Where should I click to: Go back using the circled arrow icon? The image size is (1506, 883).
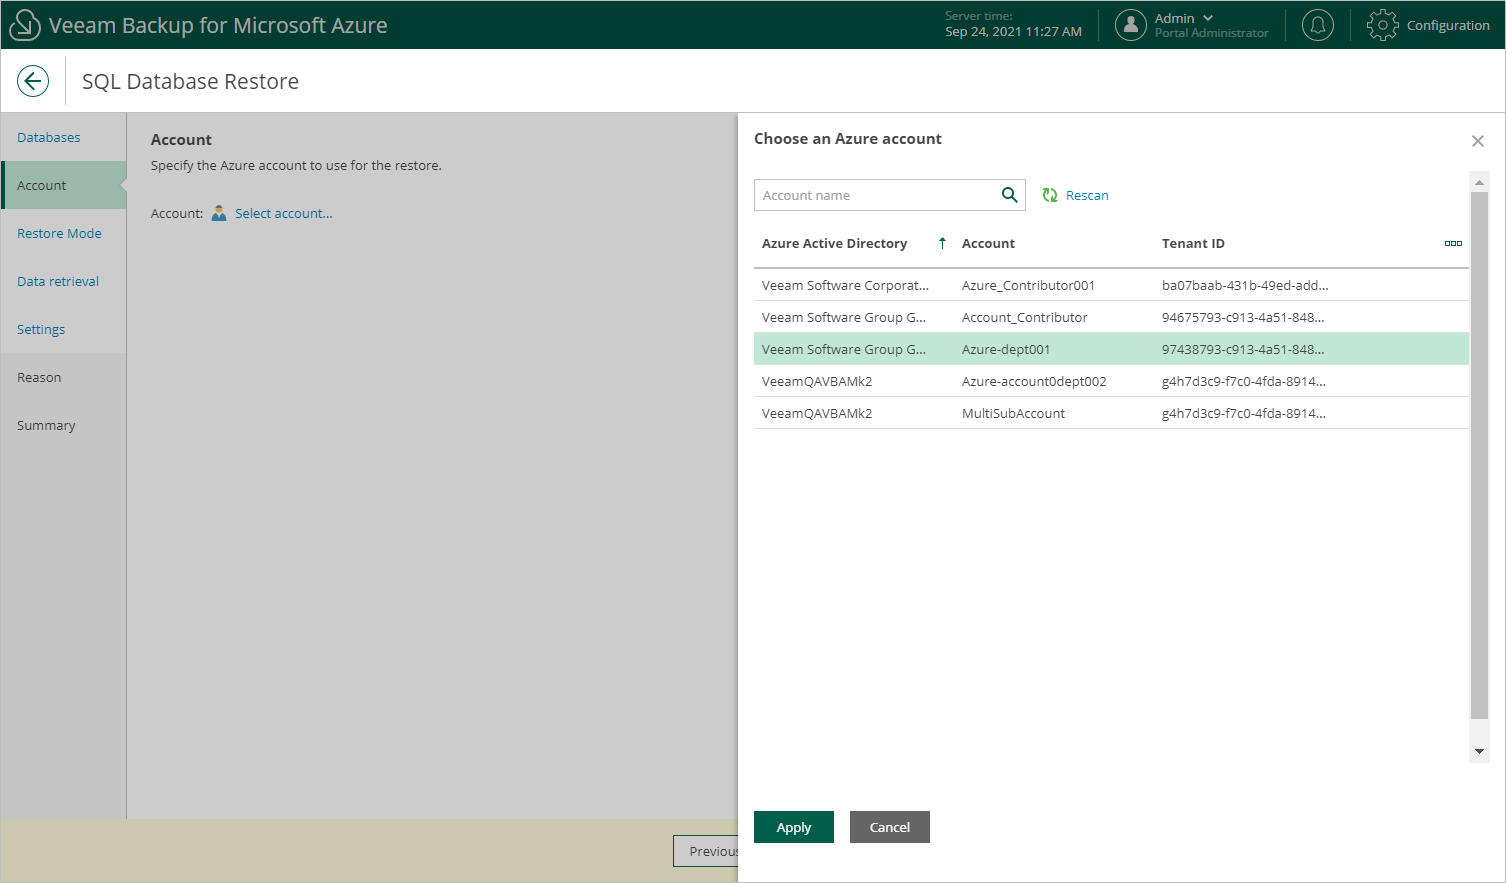point(33,81)
